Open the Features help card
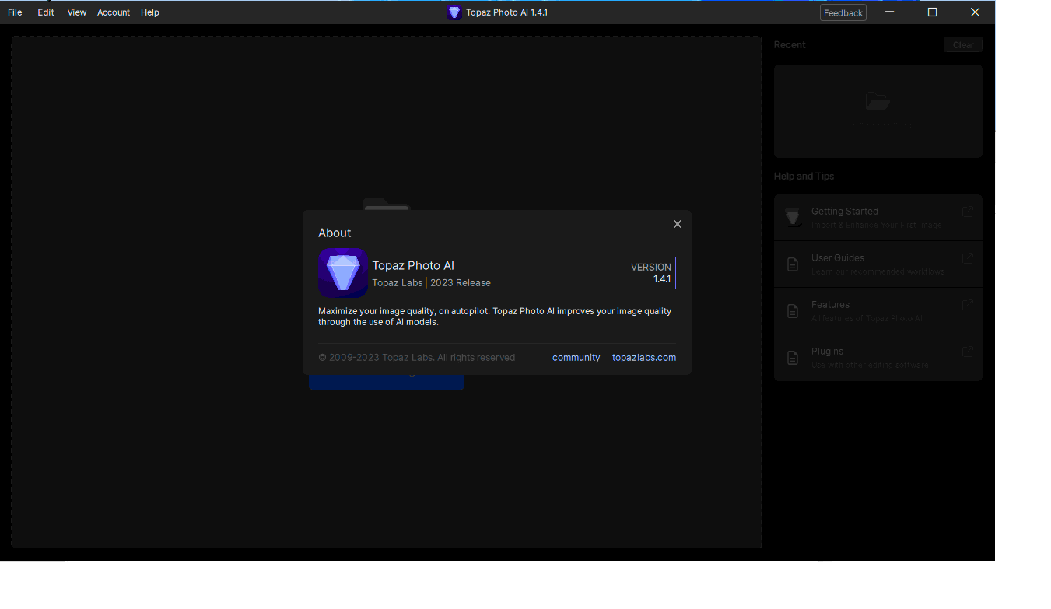Image resolution: width=1051 pixels, height=609 pixels. [x=878, y=311]
